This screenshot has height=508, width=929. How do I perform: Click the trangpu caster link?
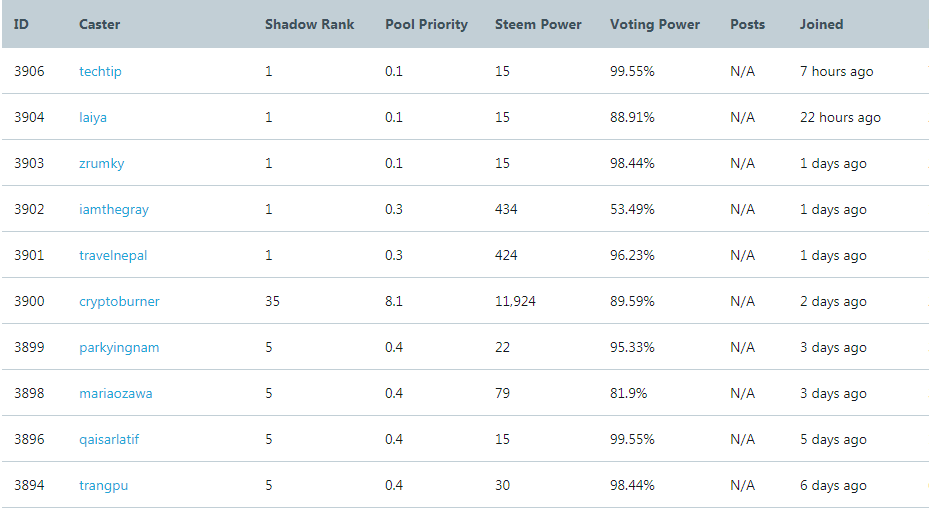(x=104, y=485)
